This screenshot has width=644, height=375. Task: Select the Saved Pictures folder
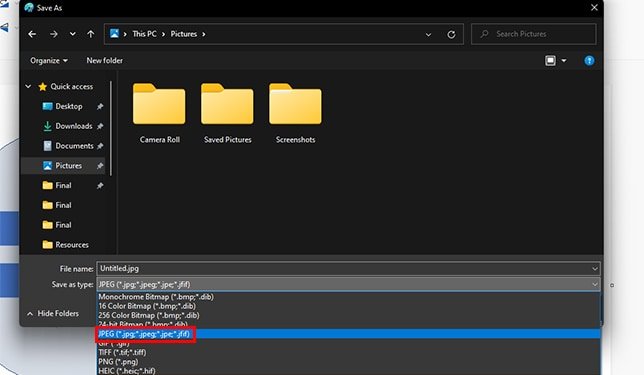pyautogui.click(x=228, y=114)
